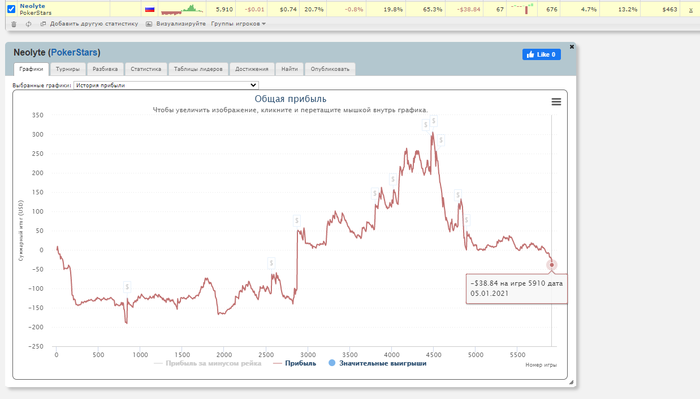Click the Facebook Like button
The height and width of the screenshot is (399, 700).
click(x=542, y=54)
